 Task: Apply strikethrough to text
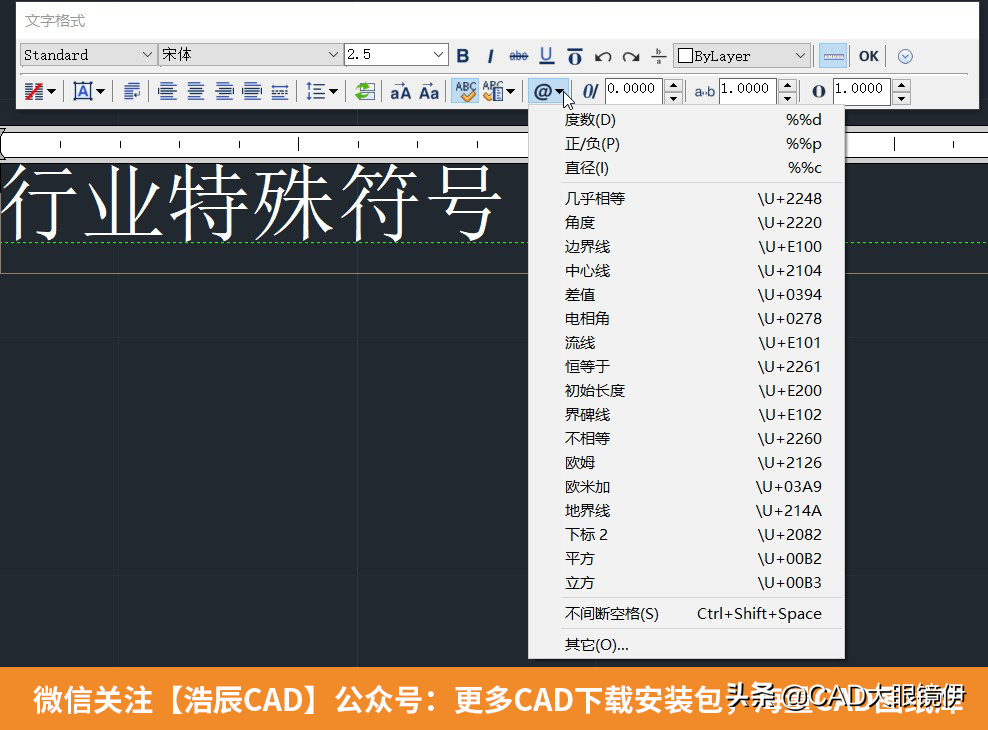[518, 56]
